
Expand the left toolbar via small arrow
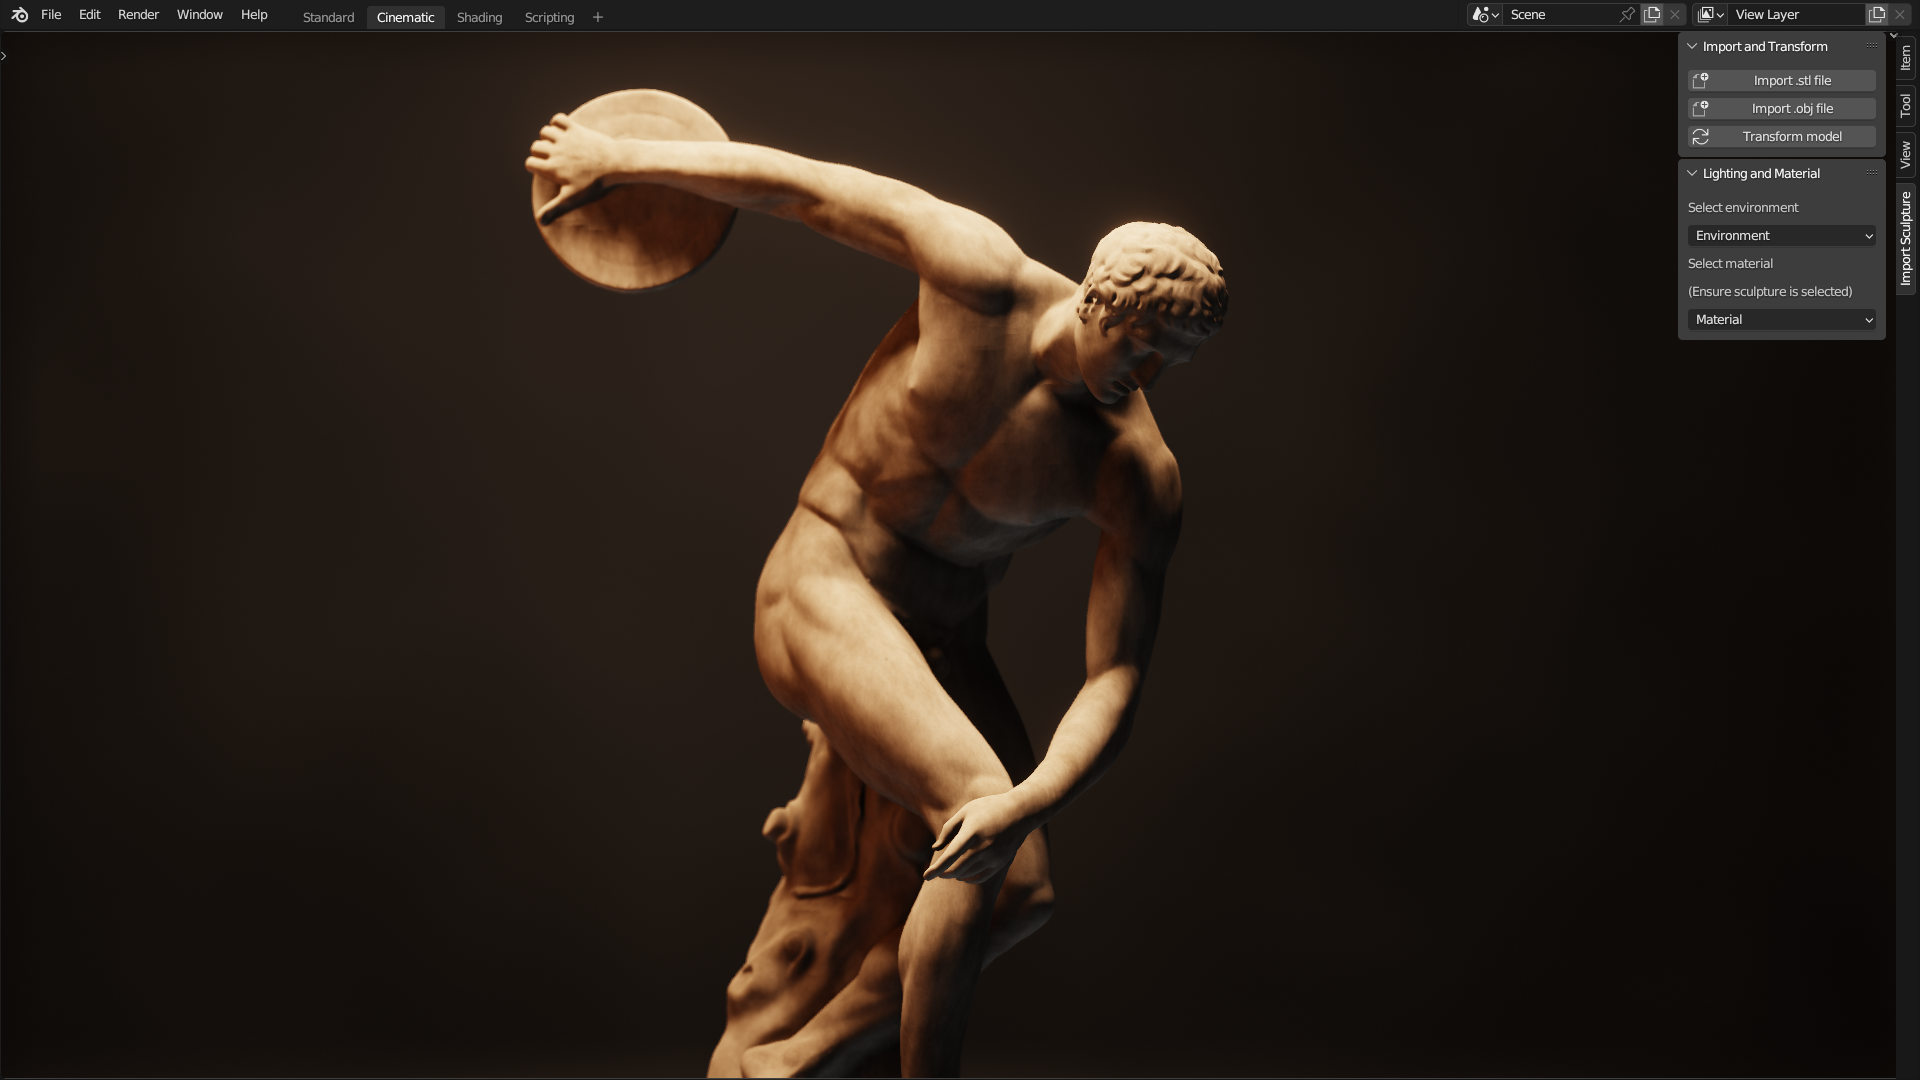tap(4, 56)
